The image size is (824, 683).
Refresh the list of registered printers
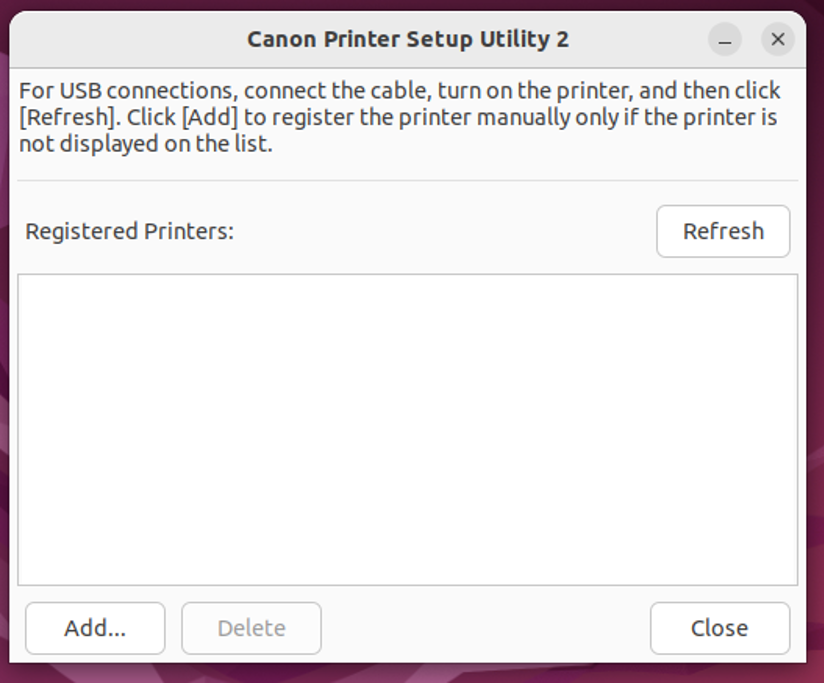(x=723, y=231)
